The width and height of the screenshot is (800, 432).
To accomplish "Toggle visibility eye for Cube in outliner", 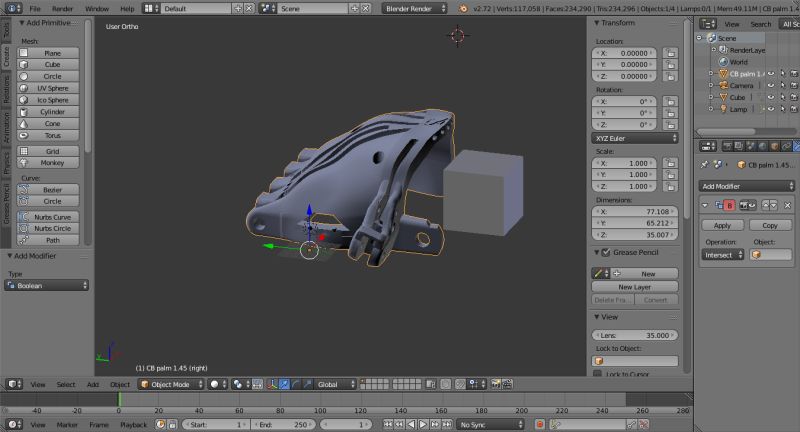I will 771,97.
